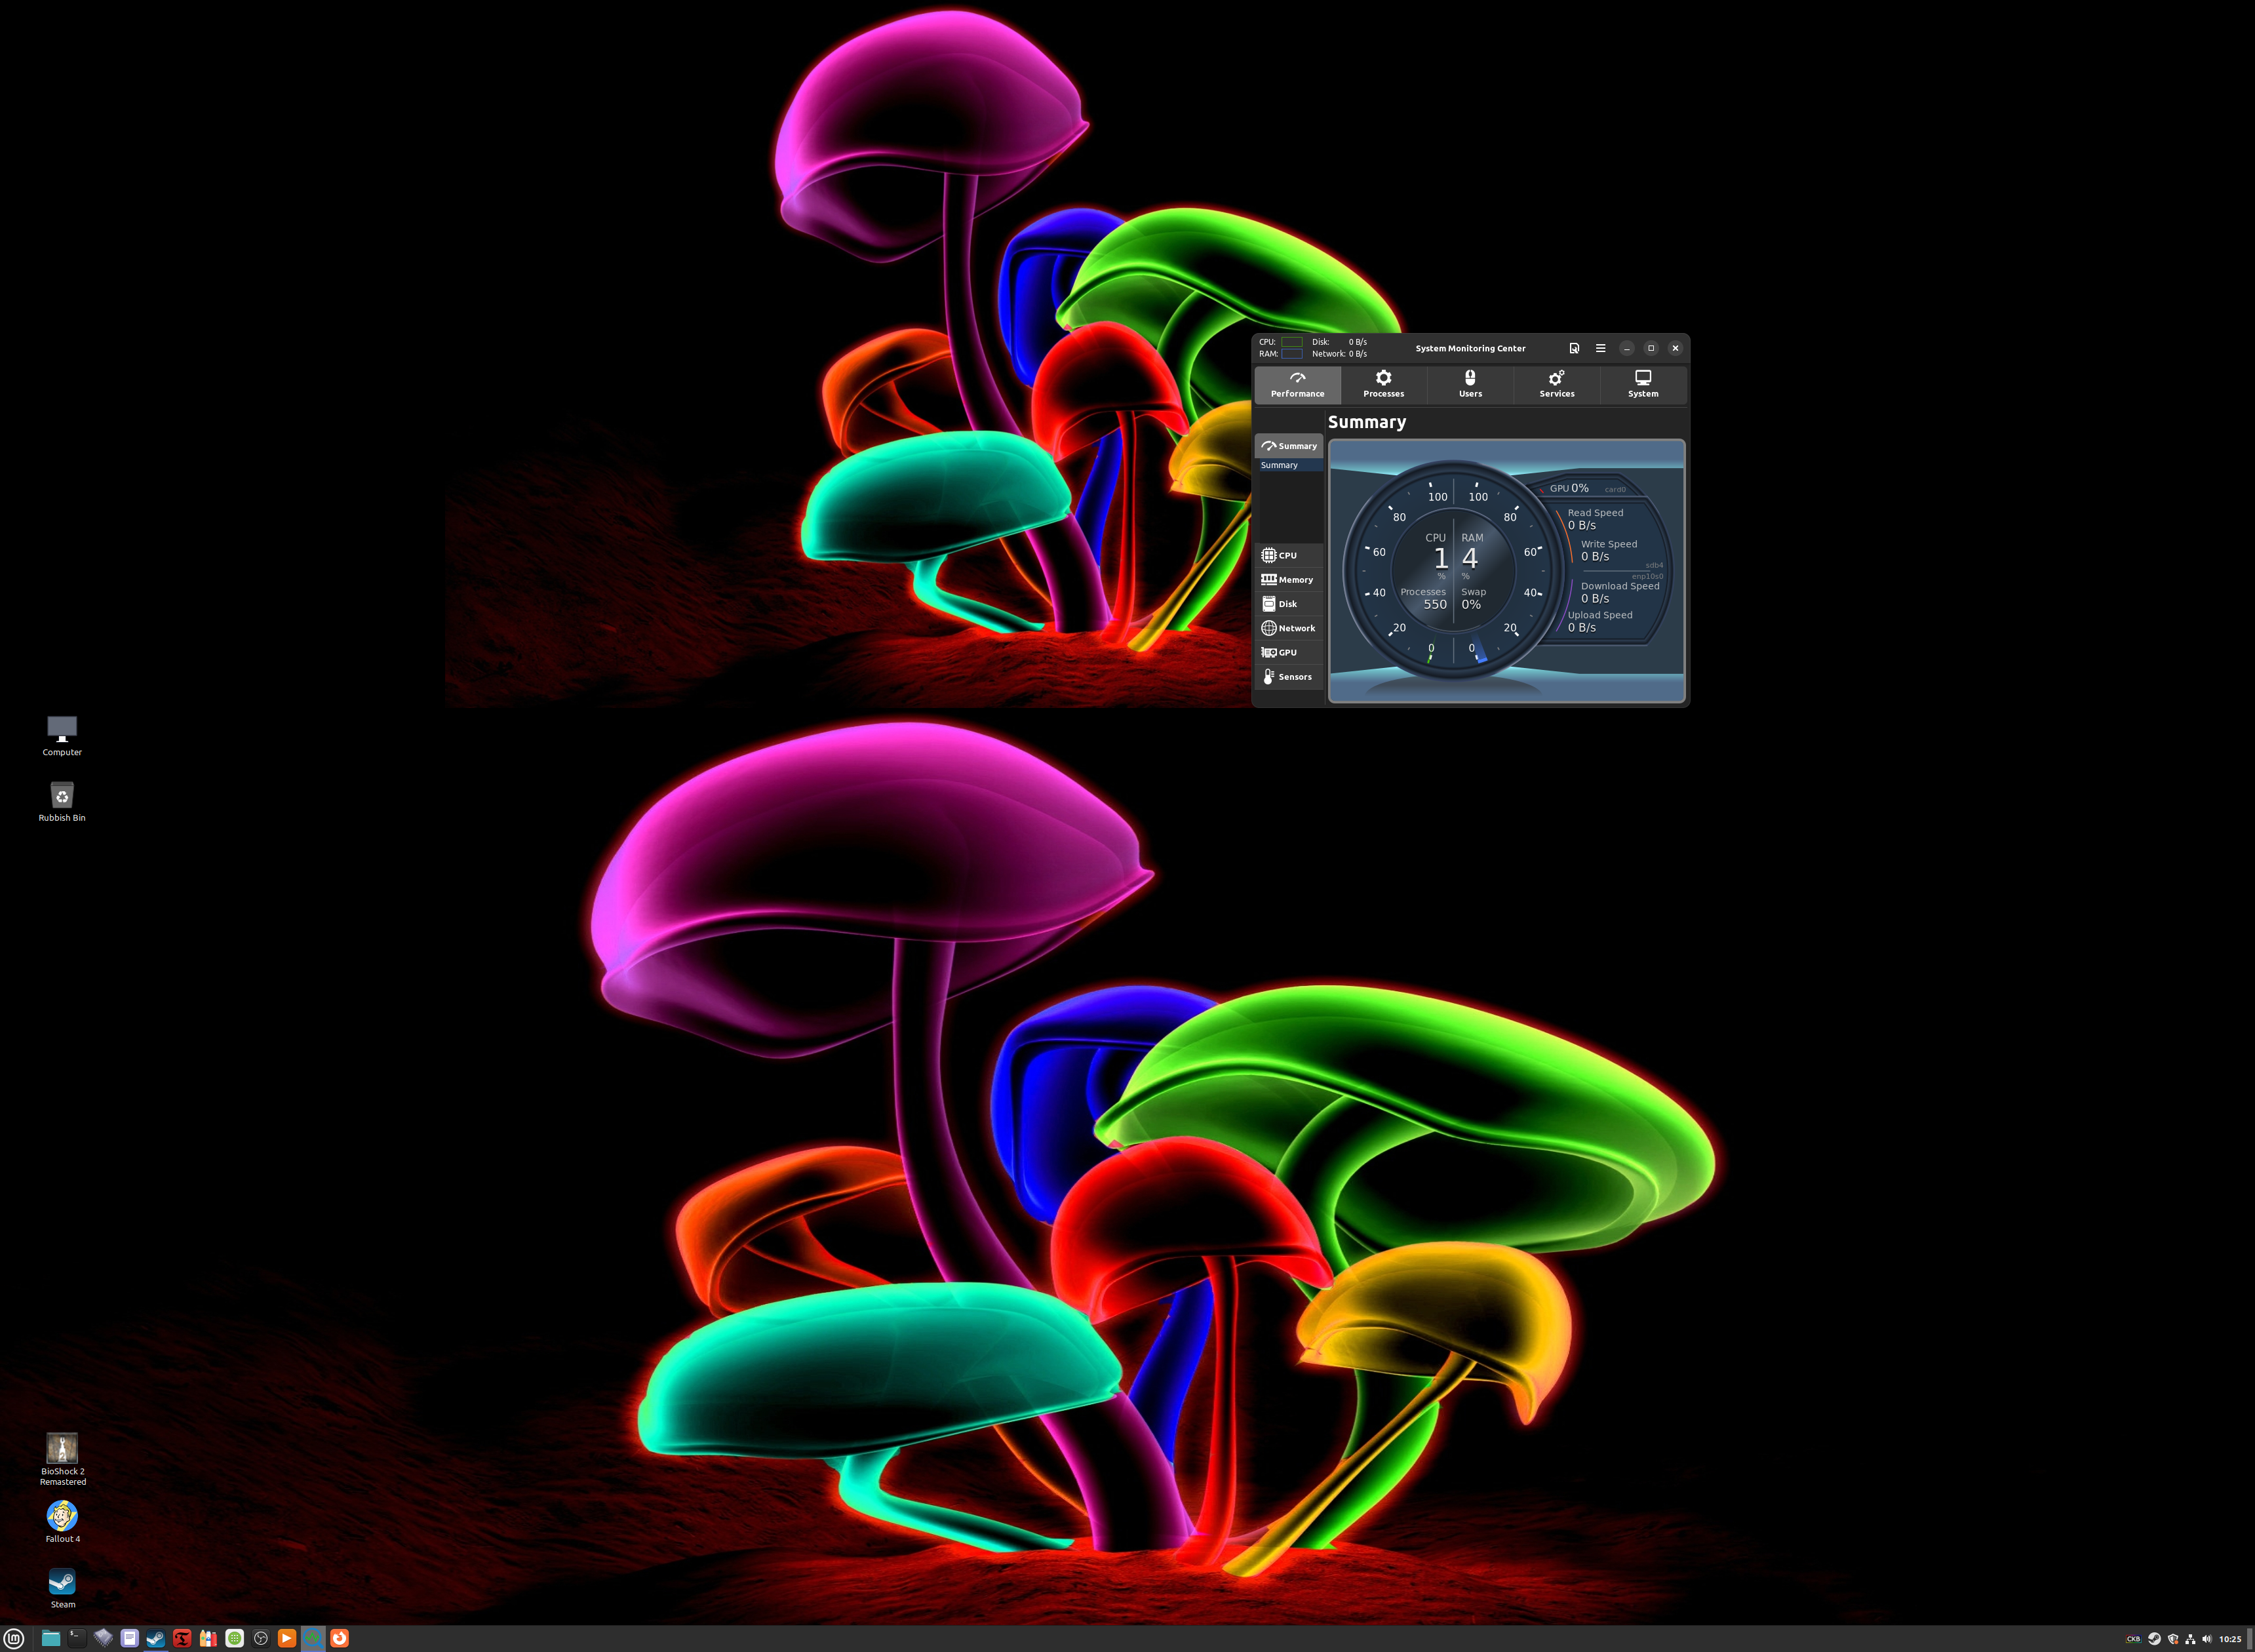Click the Summary gauge dashboard graphic
Image resolution: width=2255 pixels, height=1652 pixels.
tap(1506, 571)
